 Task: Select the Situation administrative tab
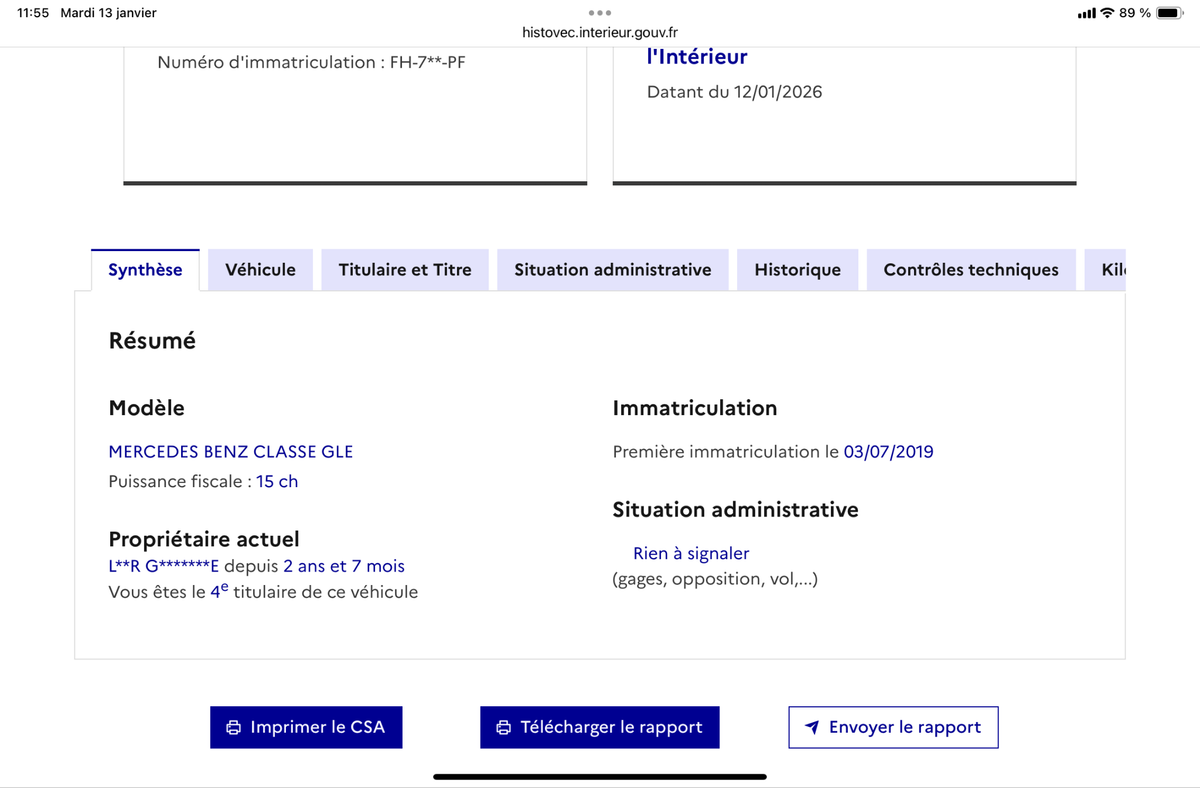613,270
